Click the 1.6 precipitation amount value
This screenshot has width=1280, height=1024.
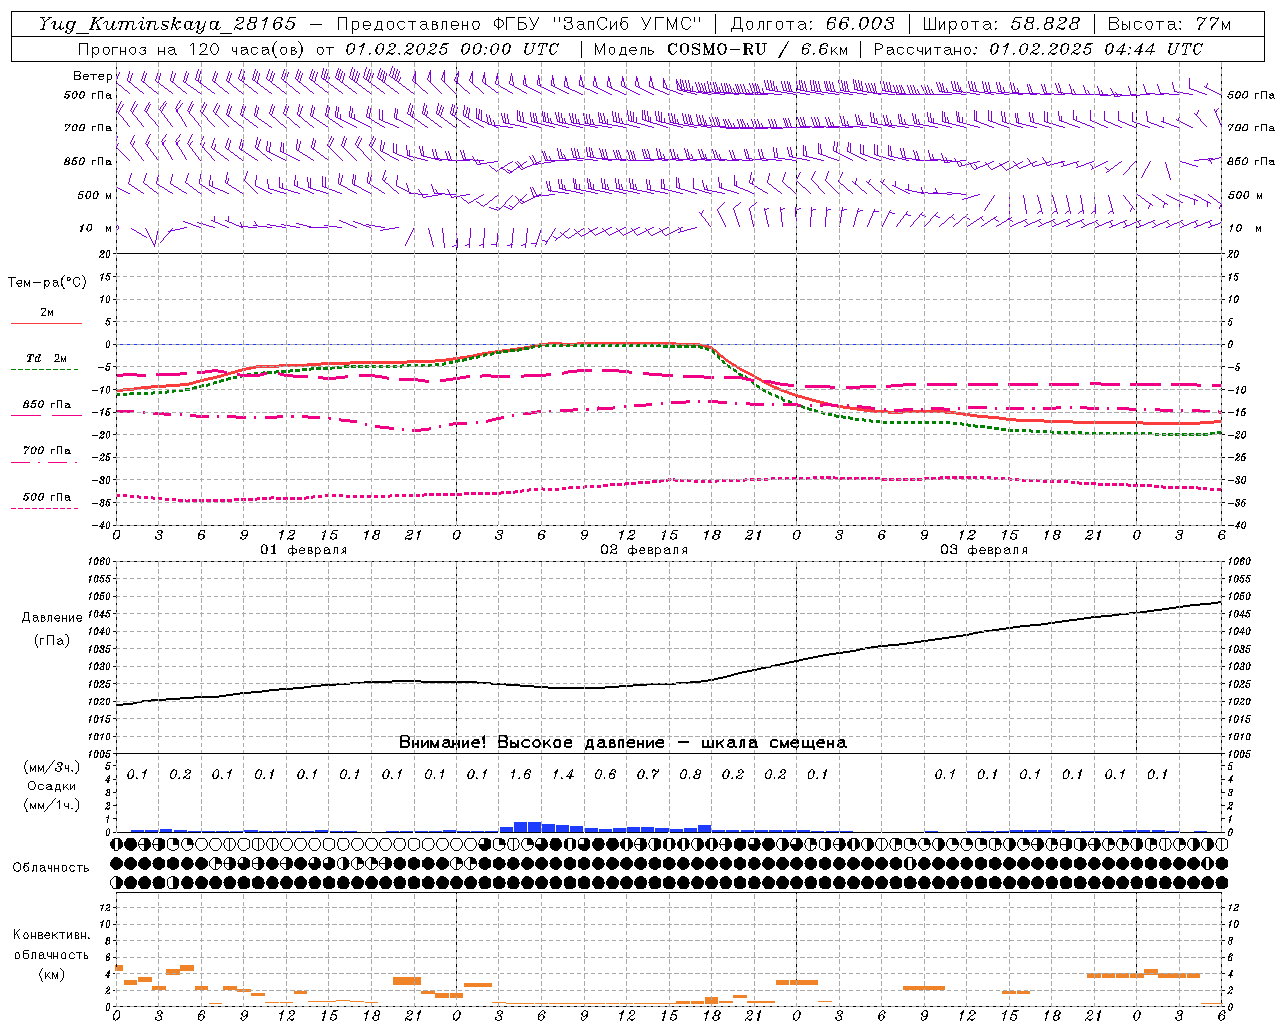coord(520,775)
